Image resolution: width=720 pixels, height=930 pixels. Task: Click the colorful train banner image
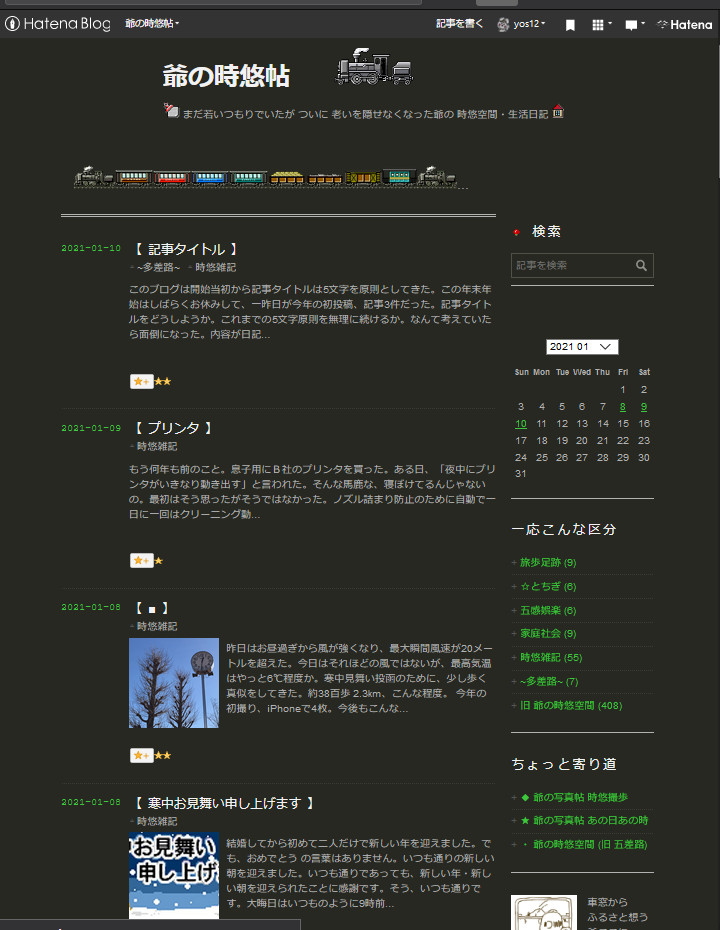pyautogui.click(x=266, y=177)
